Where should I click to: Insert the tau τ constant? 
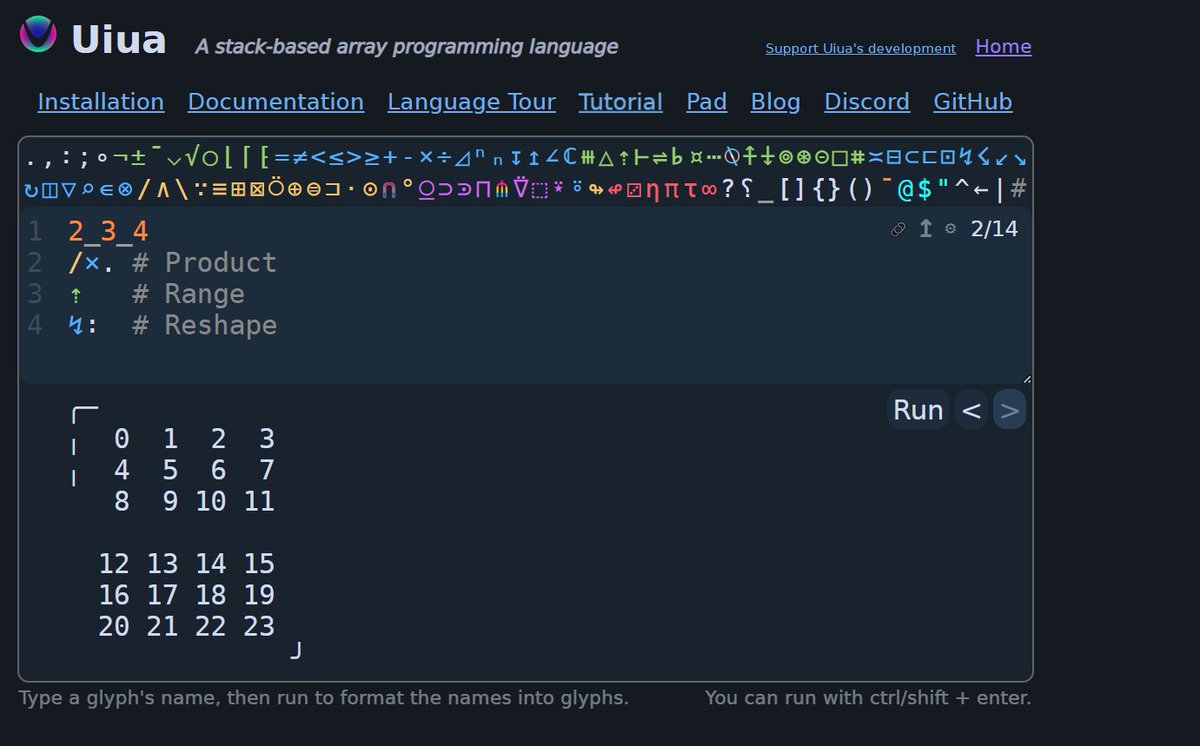pos(691,188)
